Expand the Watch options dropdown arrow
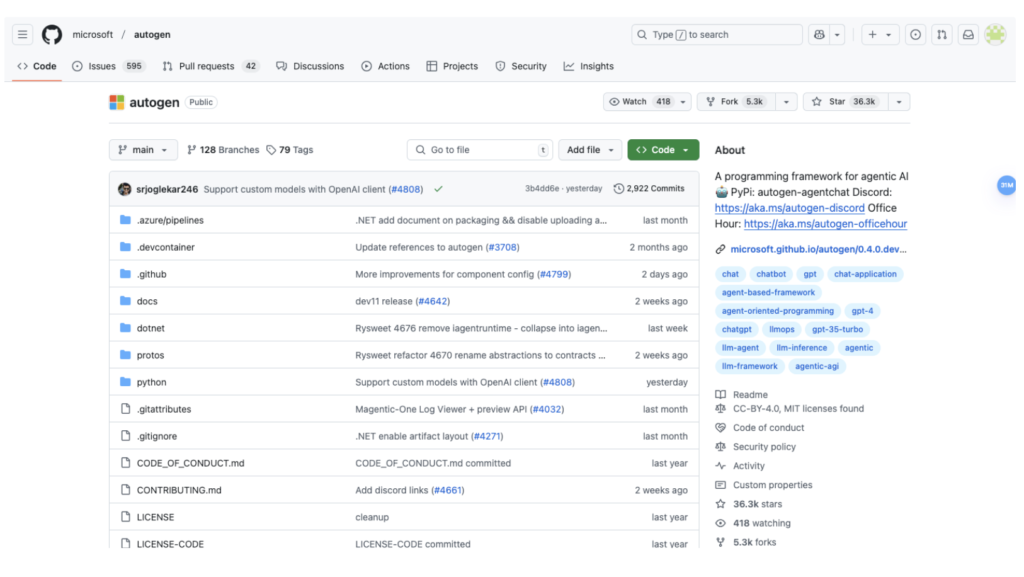 [x=683, y=102]
